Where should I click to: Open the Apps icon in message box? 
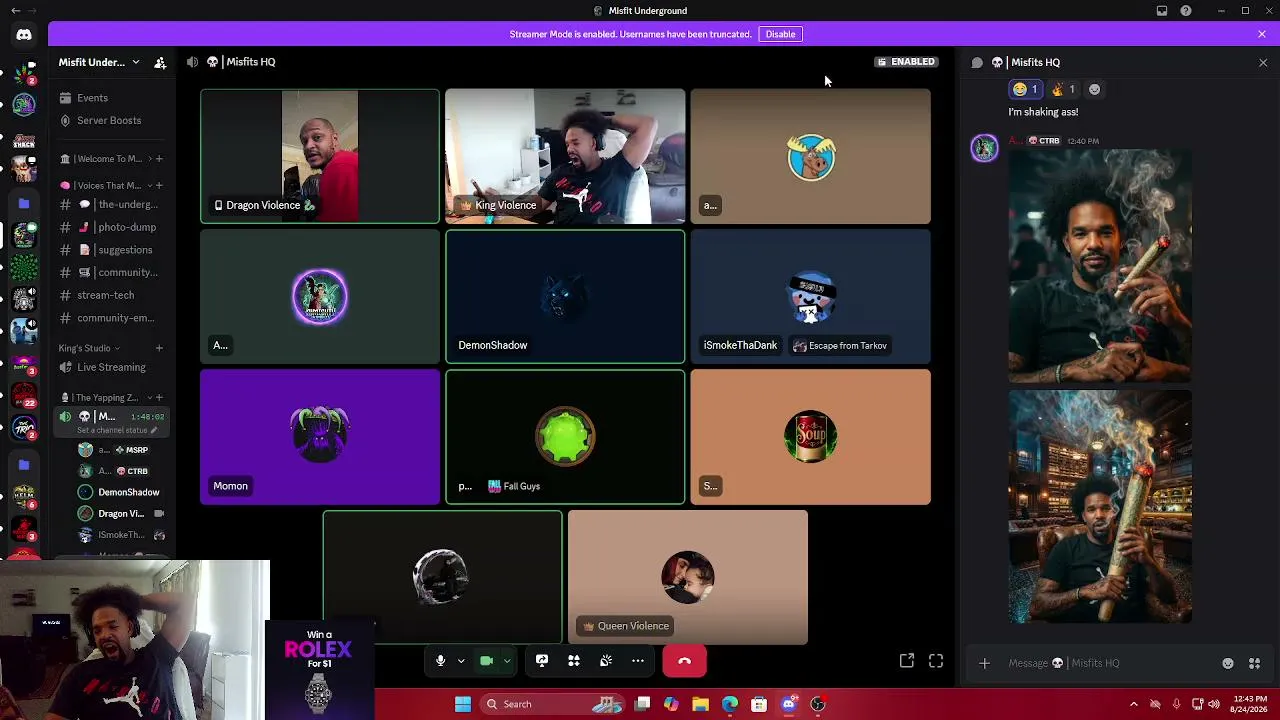1255,663
